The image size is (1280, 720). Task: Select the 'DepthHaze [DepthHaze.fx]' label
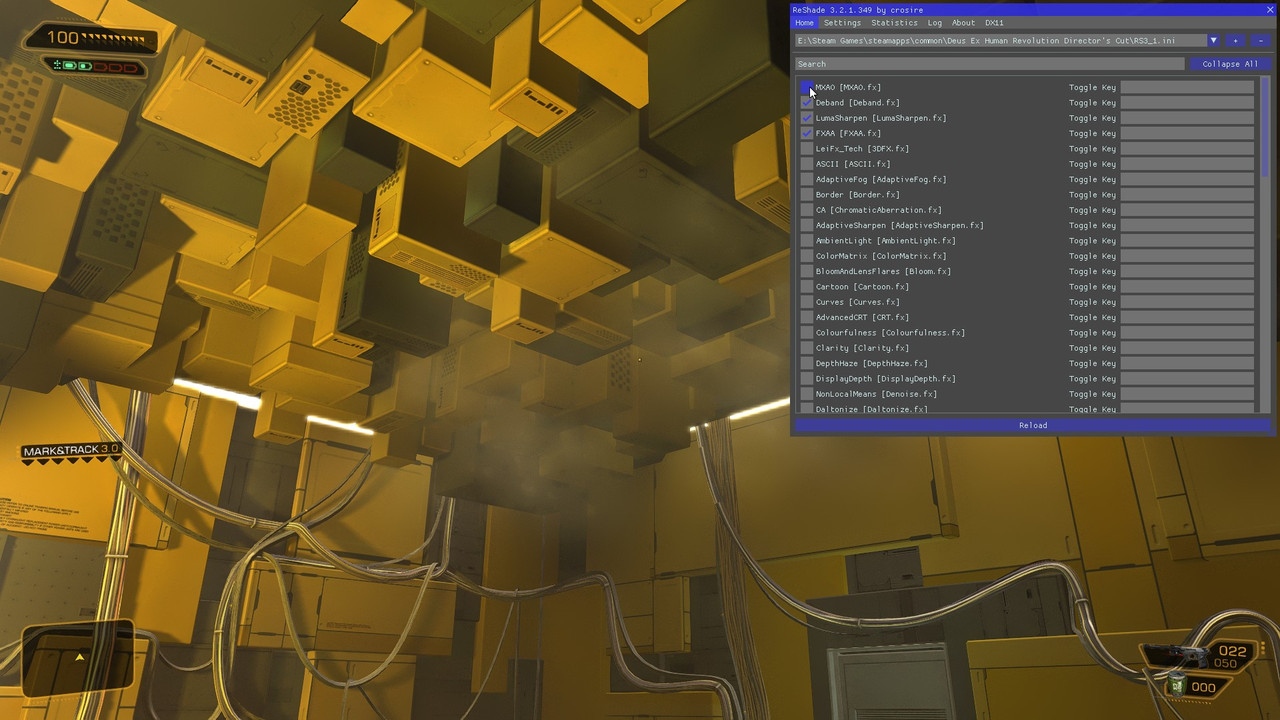pos(871,363)
